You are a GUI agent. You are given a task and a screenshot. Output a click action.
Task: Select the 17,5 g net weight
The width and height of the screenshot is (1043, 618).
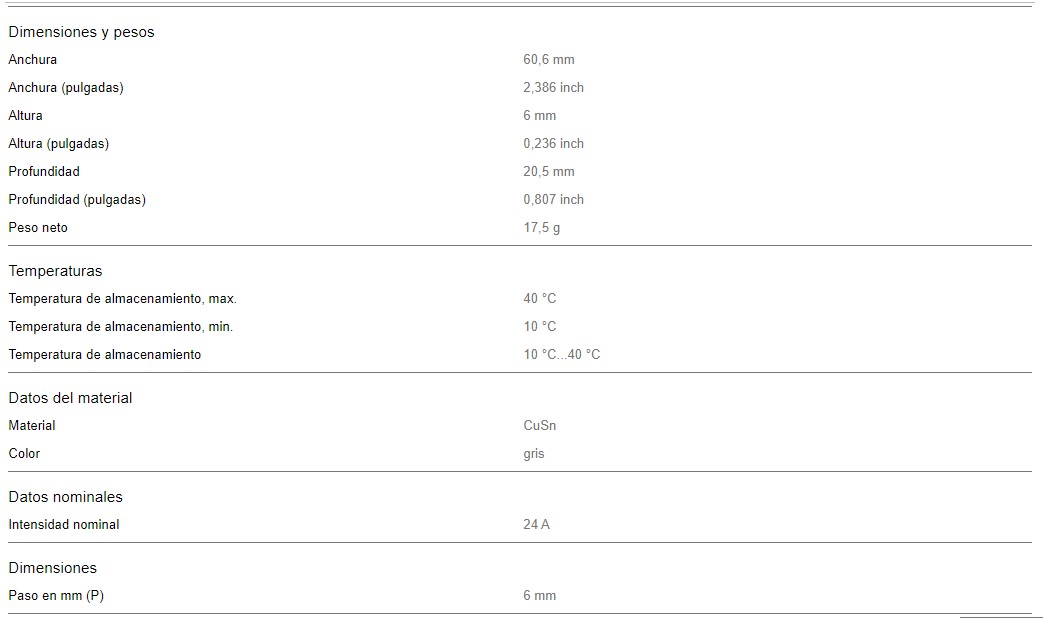point(541,228)
